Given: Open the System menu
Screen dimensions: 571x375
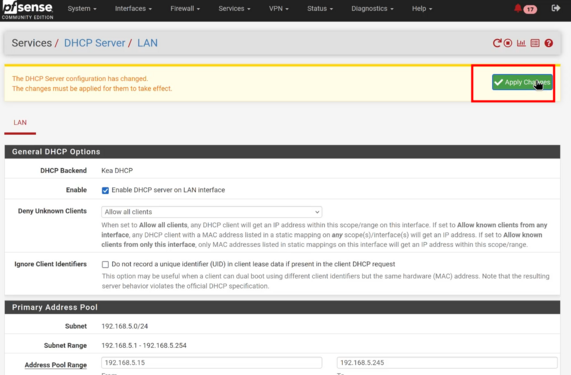Looking at the screenshot, I should 82,9.
